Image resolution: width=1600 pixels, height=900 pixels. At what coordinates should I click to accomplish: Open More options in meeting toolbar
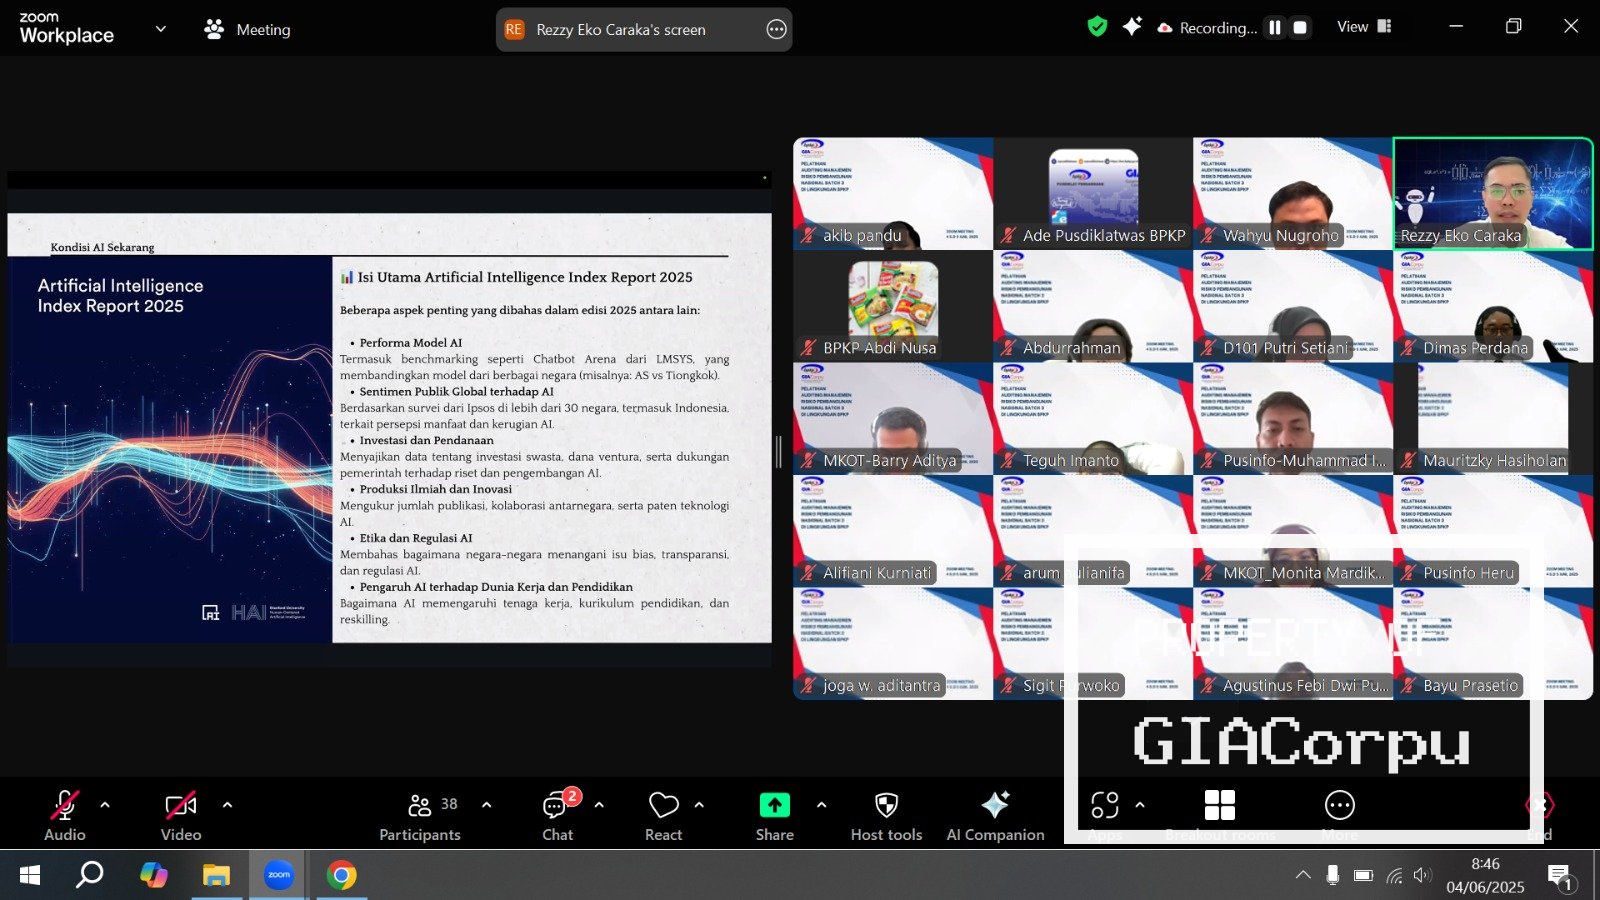1339,815
